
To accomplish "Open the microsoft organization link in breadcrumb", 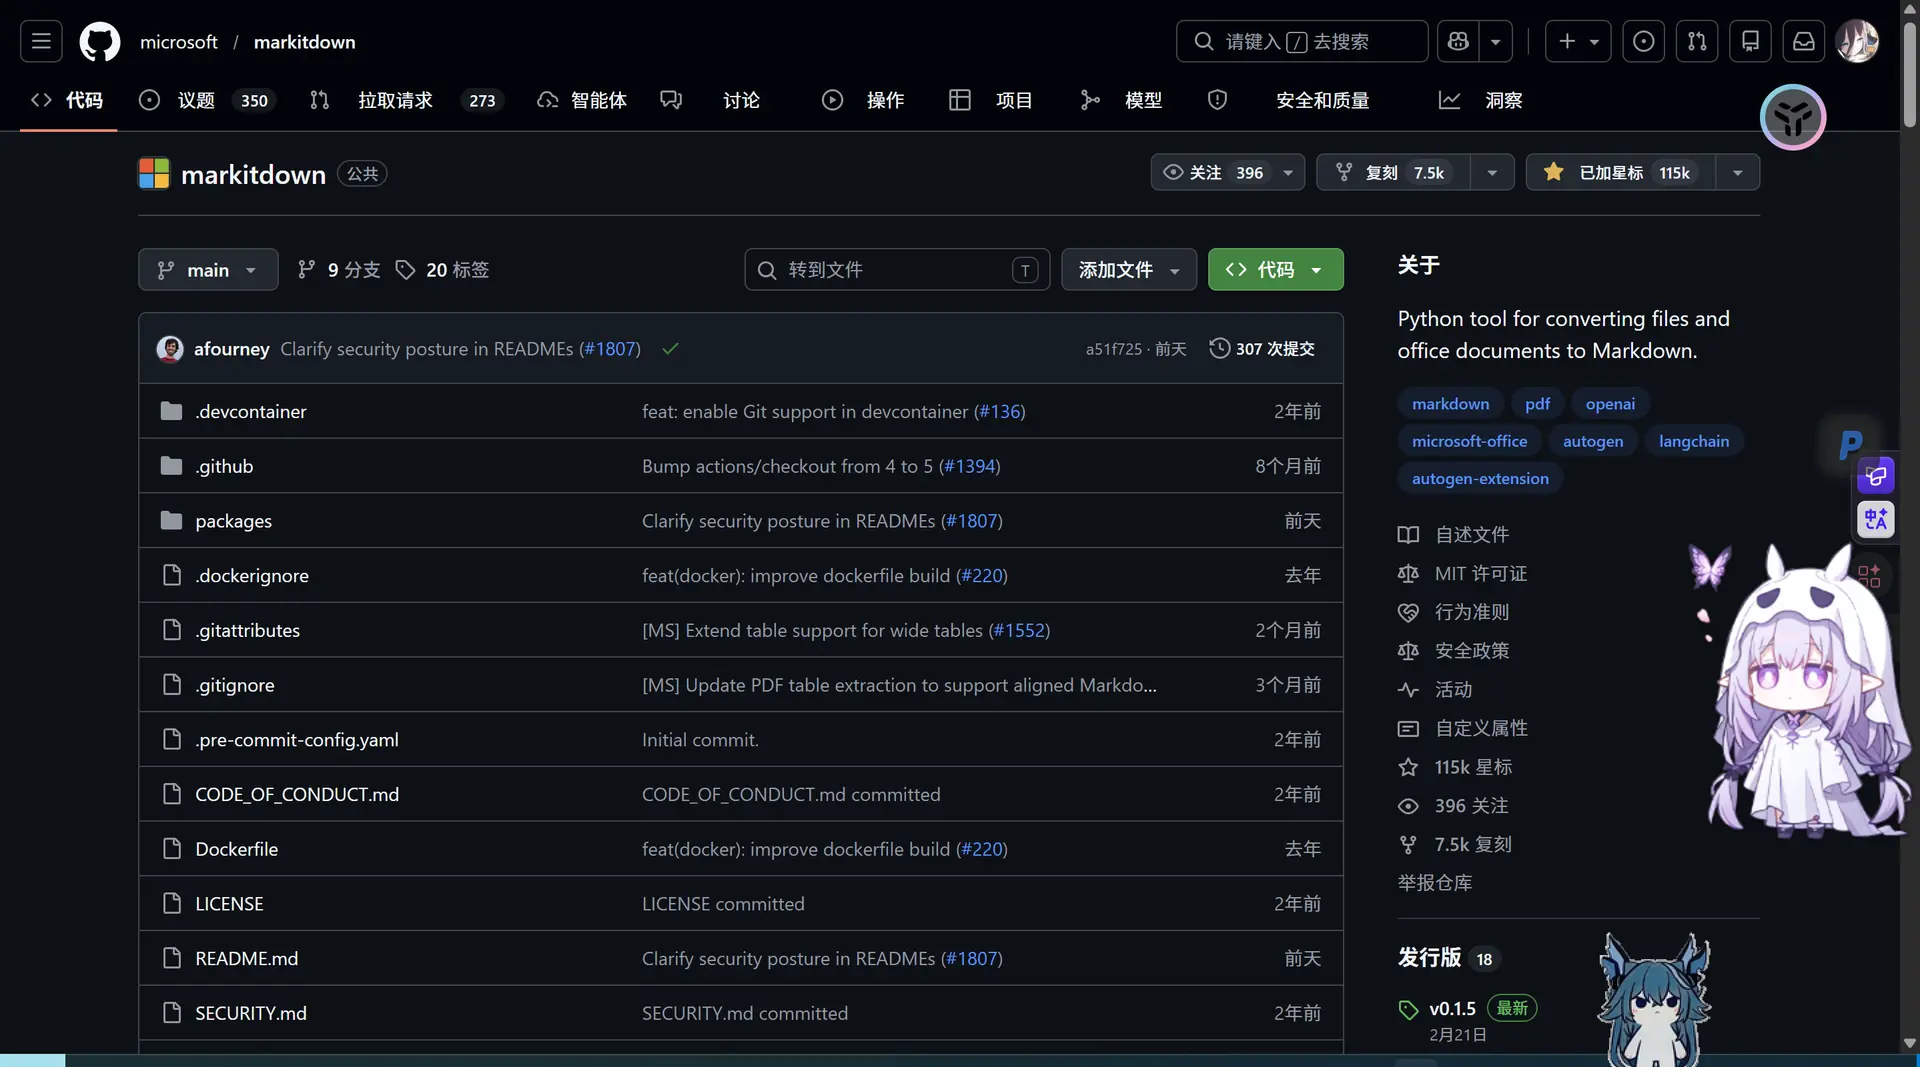I will tap(179, 42).
